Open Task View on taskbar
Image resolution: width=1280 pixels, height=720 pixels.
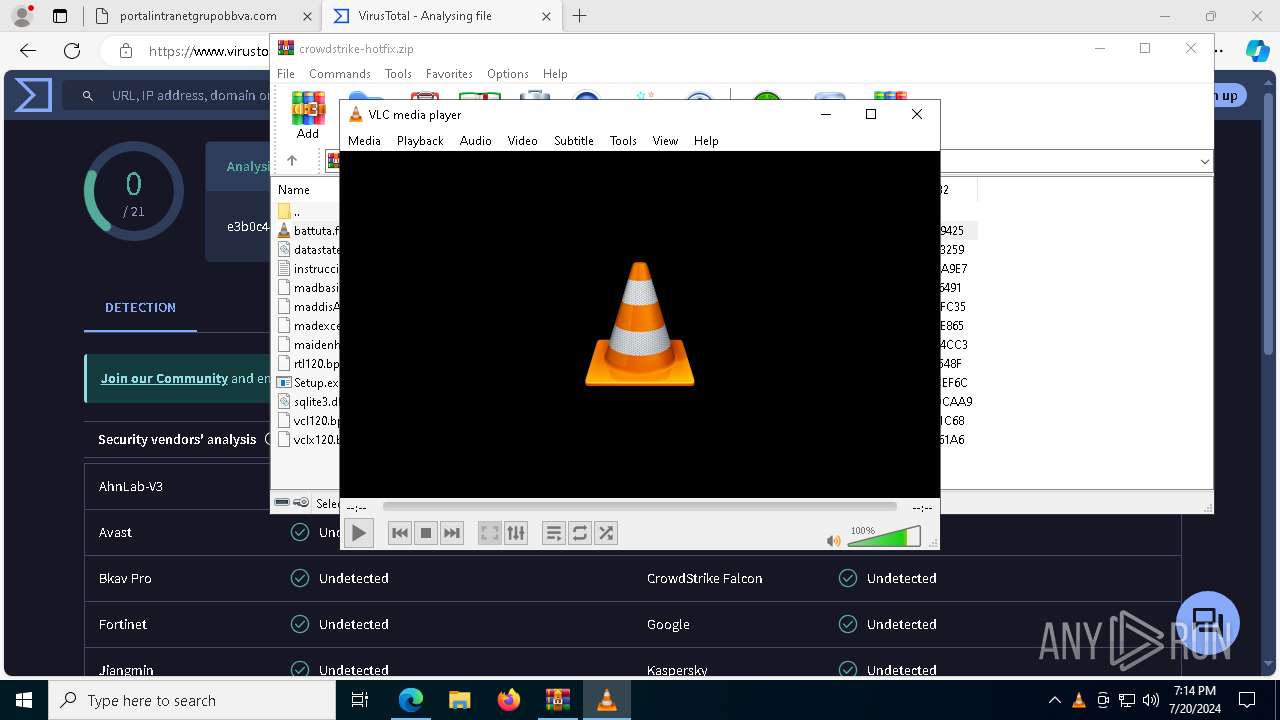pos(361,700)
